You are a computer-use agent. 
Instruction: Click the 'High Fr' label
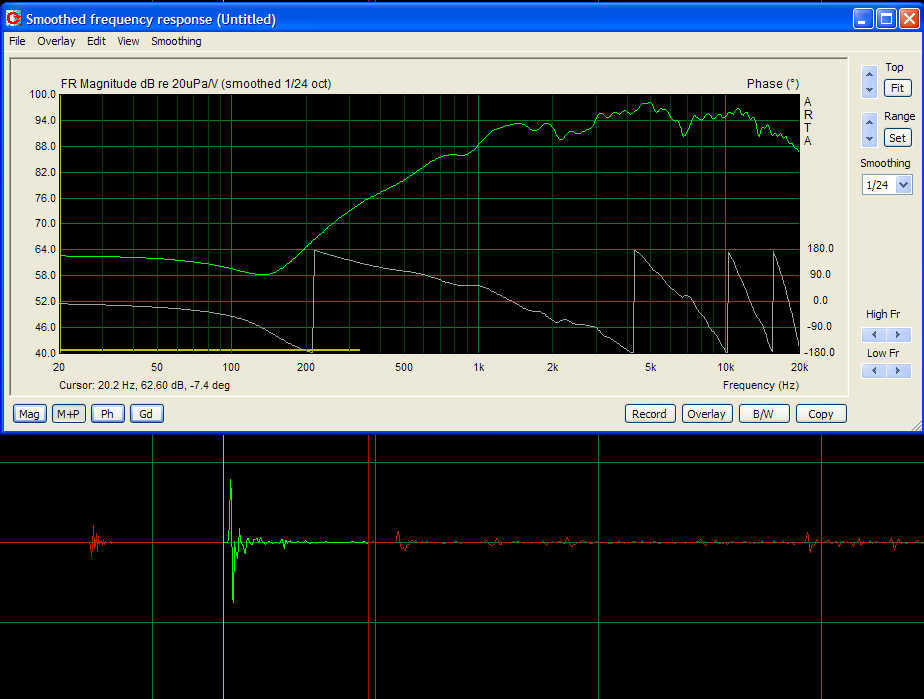(x=883, y=314)
